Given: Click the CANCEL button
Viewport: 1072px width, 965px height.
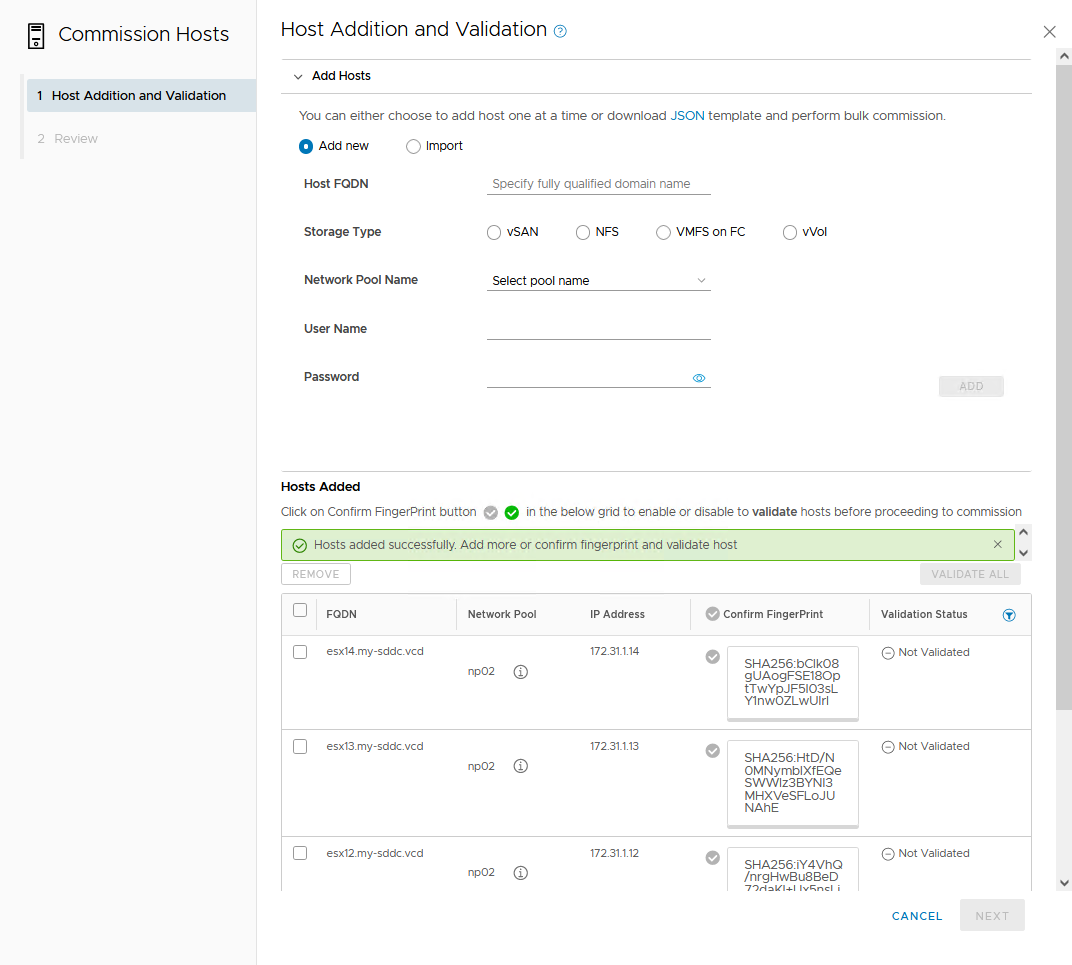Looking at the screenshot, I should point(916,915).
